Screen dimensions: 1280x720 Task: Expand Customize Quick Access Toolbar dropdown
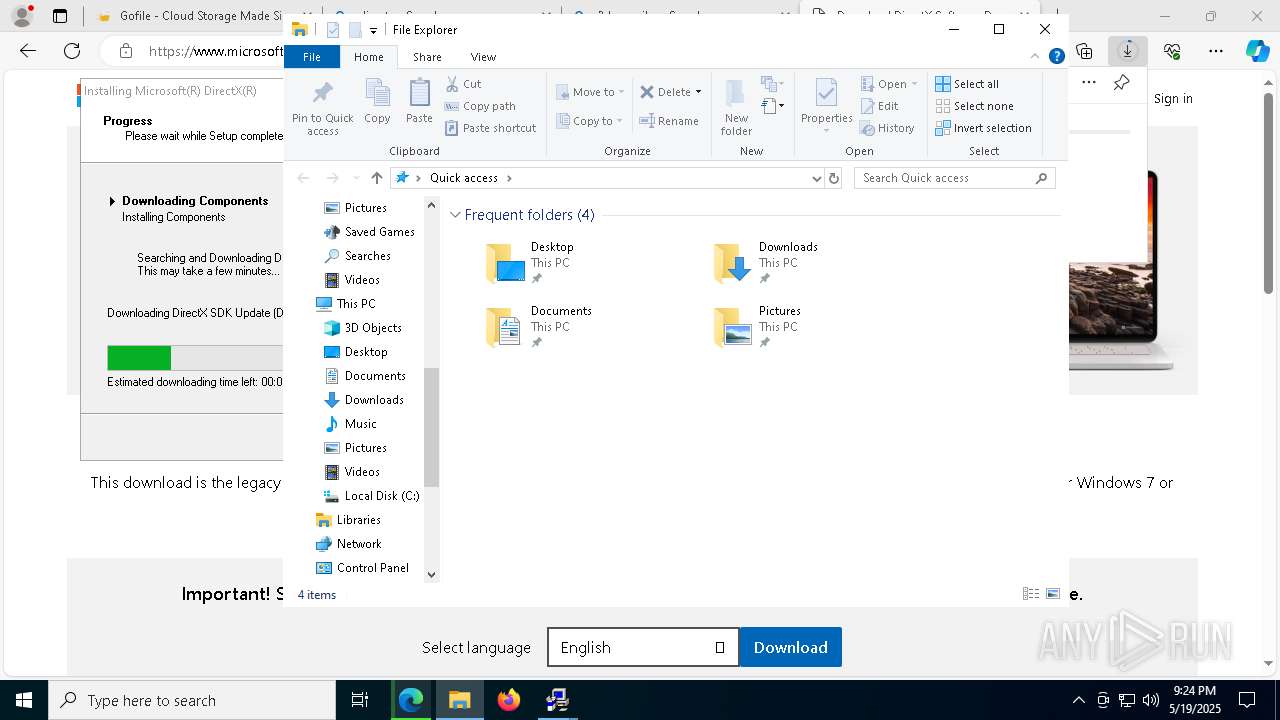(373, 31)
